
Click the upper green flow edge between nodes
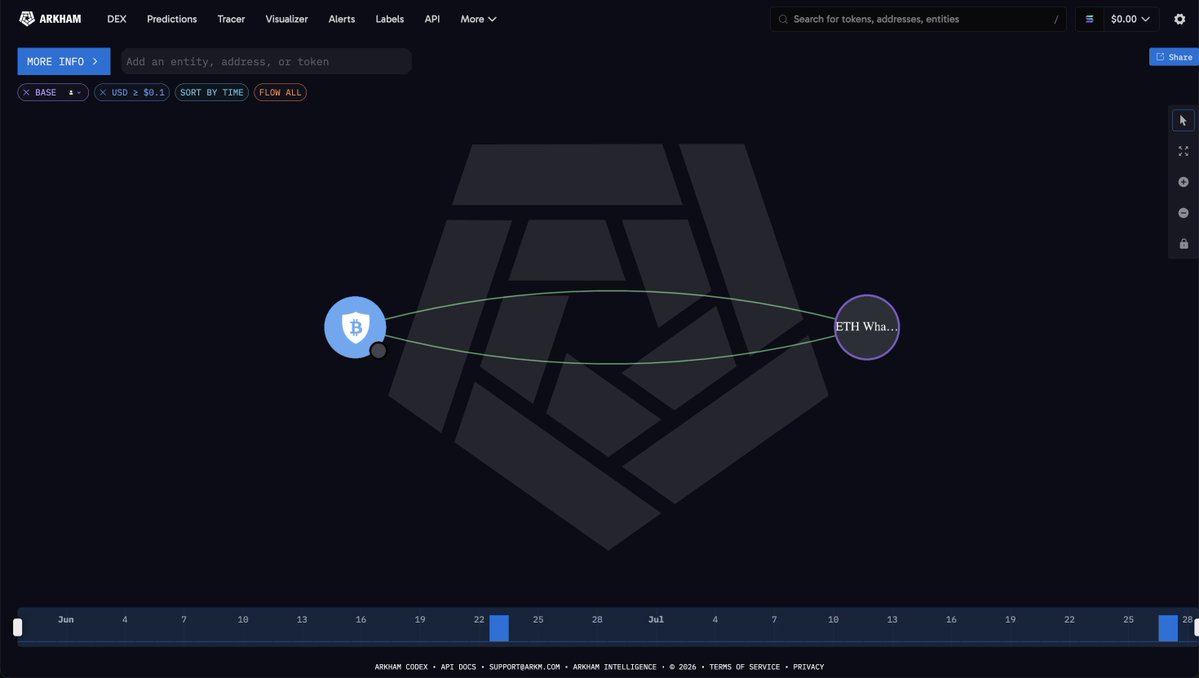tap(610, 291)
